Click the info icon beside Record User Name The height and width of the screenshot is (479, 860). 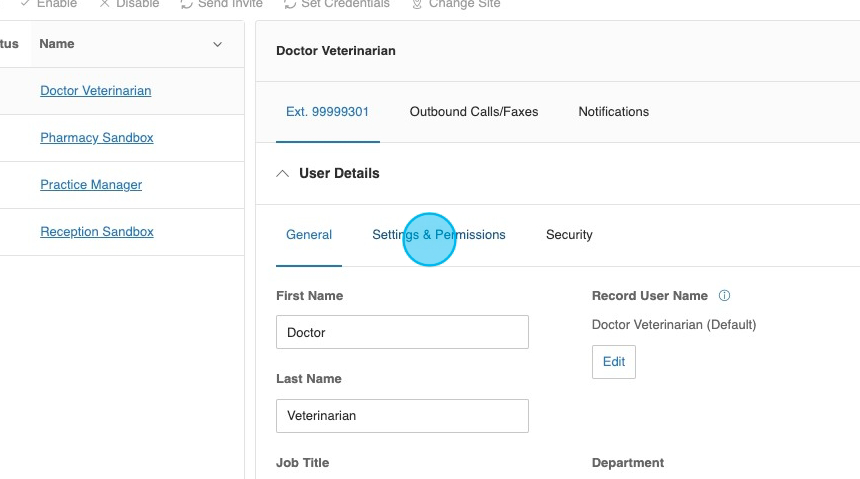(x=725, y=296)
